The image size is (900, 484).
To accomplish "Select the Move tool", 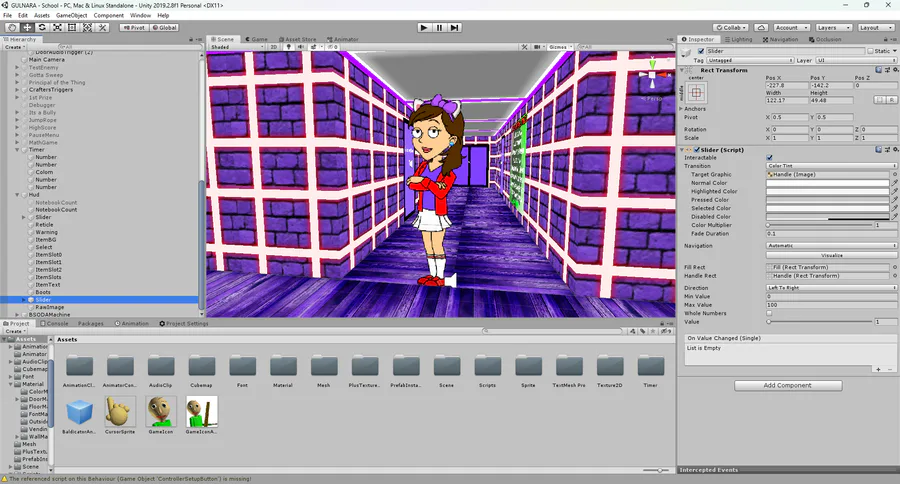I will tap(27, 28).
